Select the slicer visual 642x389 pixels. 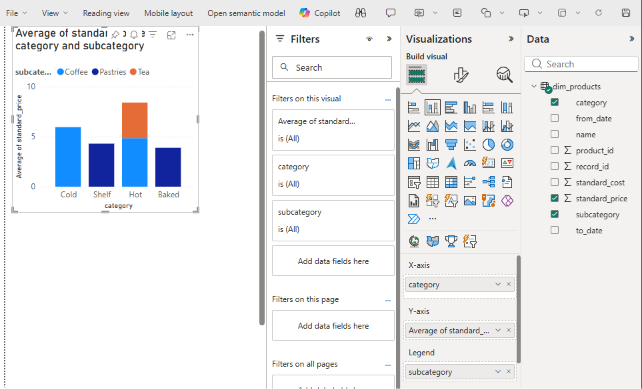(x=414, y=182)
